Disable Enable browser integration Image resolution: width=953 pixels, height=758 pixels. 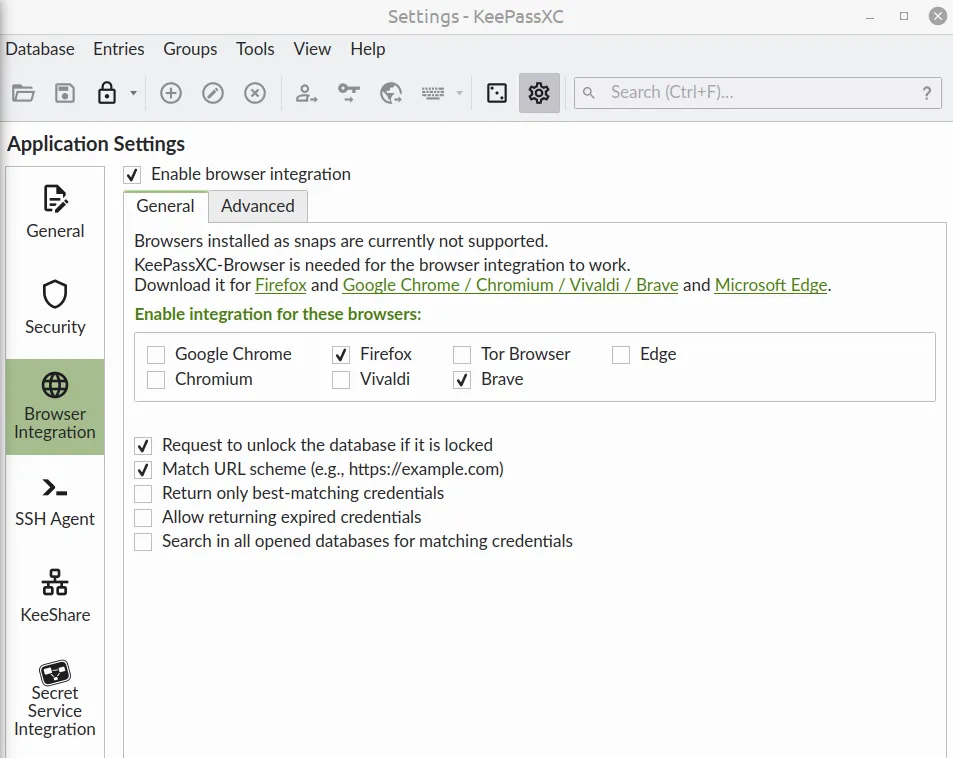point(131,174)
